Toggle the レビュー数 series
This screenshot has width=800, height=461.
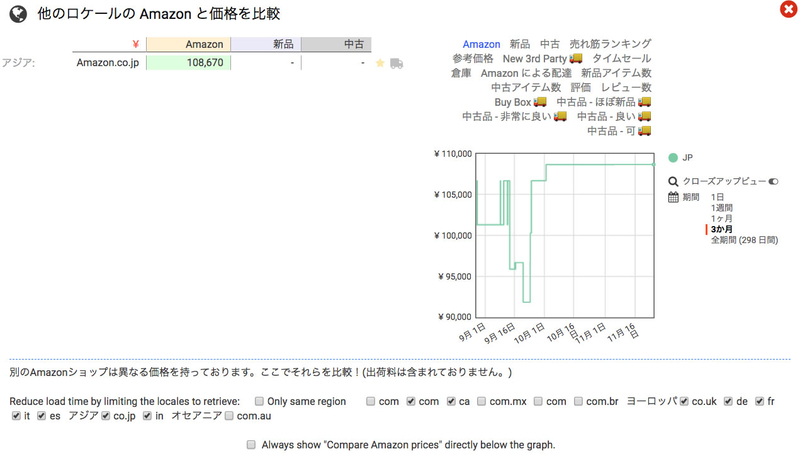[x=626, y=88]
